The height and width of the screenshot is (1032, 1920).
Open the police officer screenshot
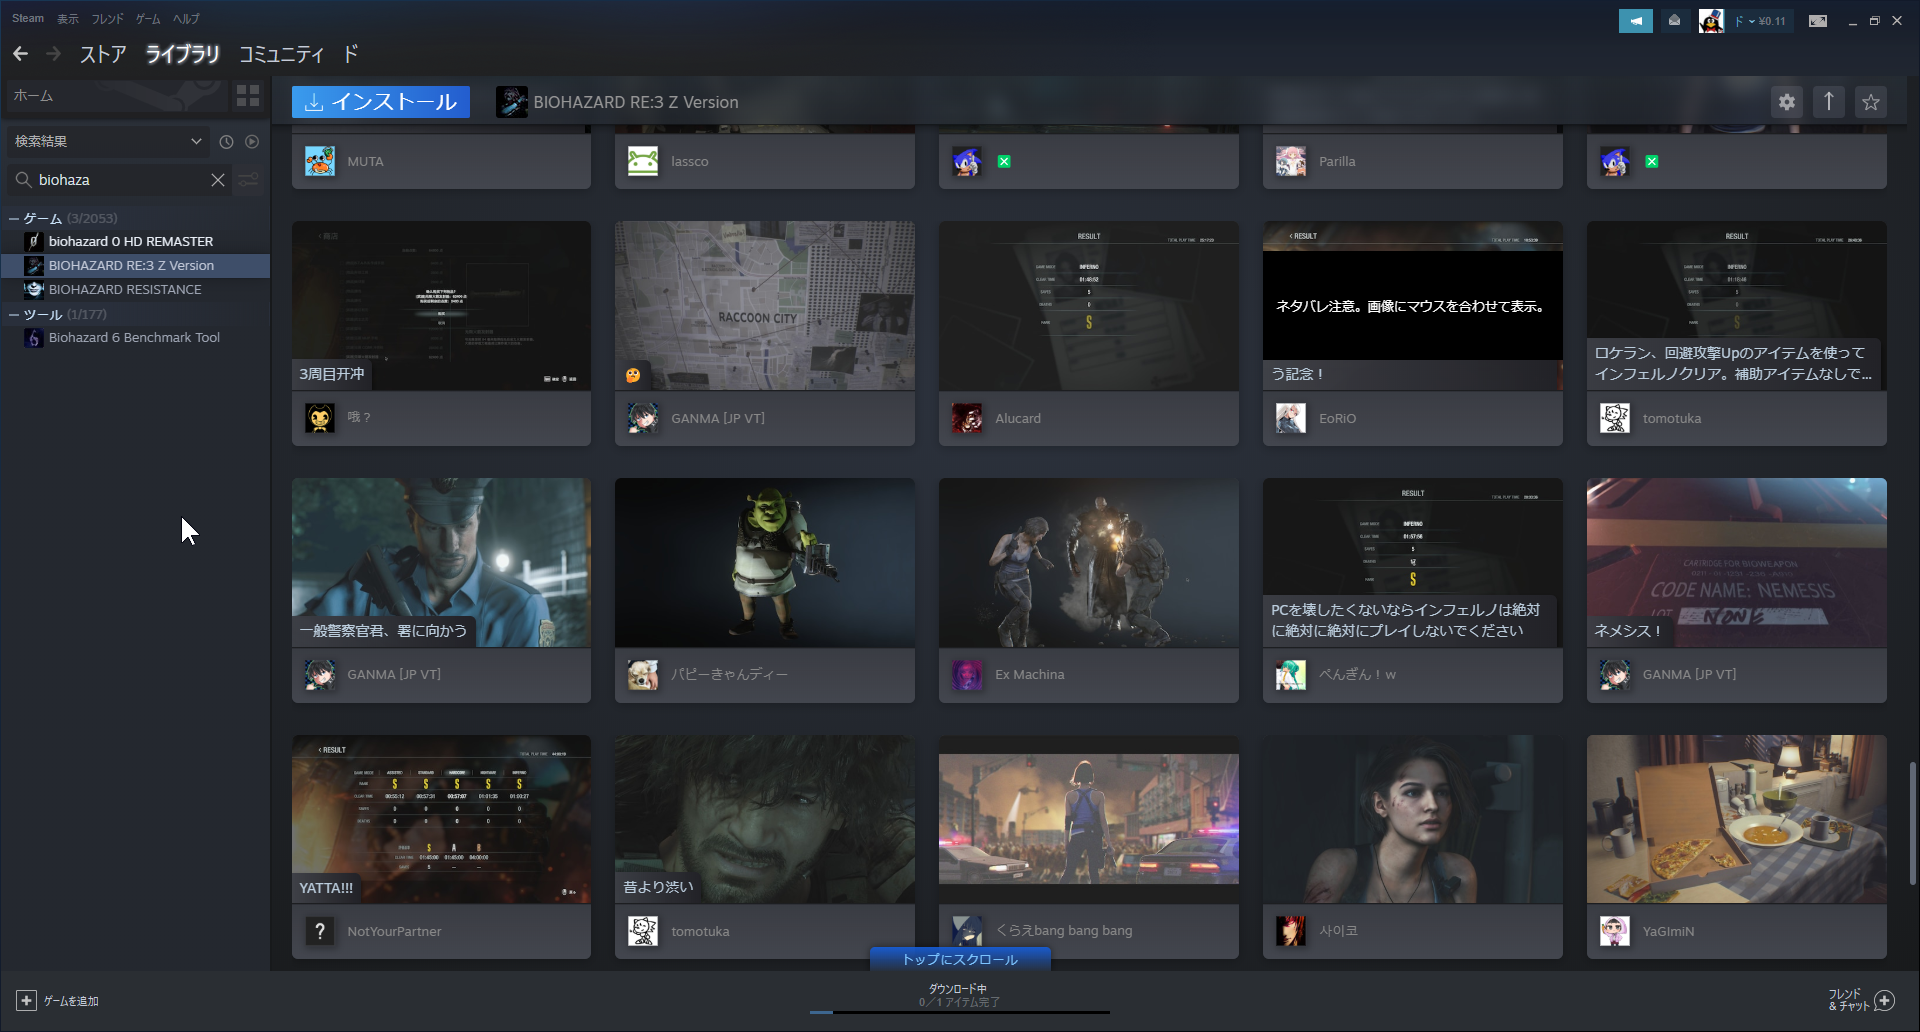441,563
